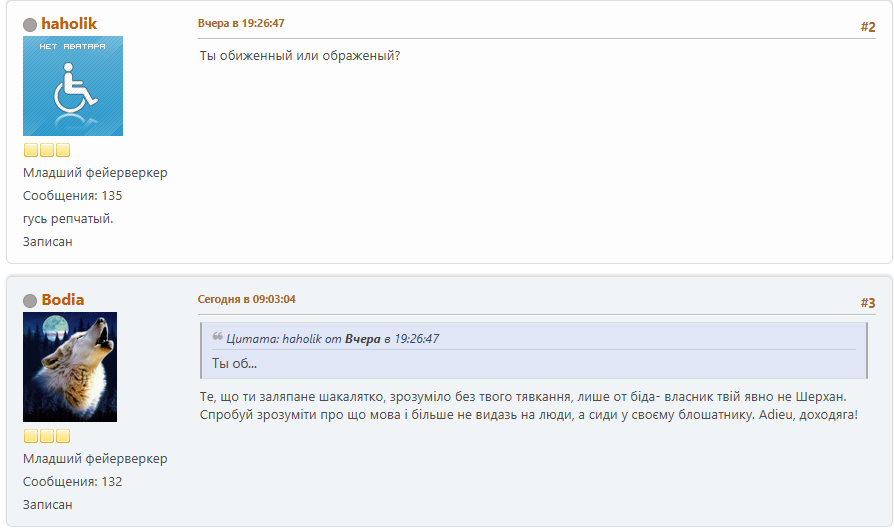894x528 pixels.
Task: Click the truncated quote text 'Ты об...'
Action: pyautogui.click(x=234, y=364)
